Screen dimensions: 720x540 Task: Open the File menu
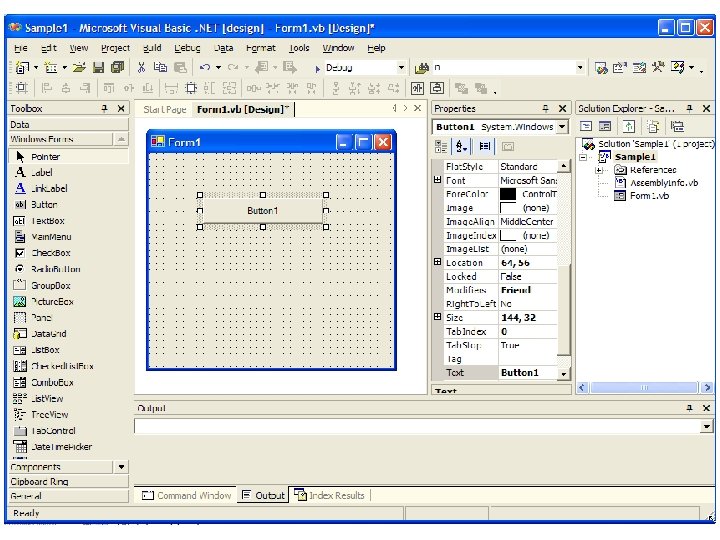[x=21, y=48]
